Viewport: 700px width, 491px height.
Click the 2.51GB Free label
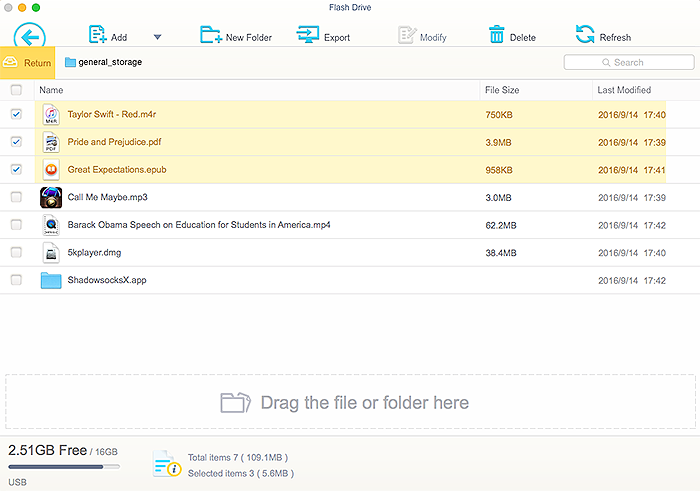(47, 450)
